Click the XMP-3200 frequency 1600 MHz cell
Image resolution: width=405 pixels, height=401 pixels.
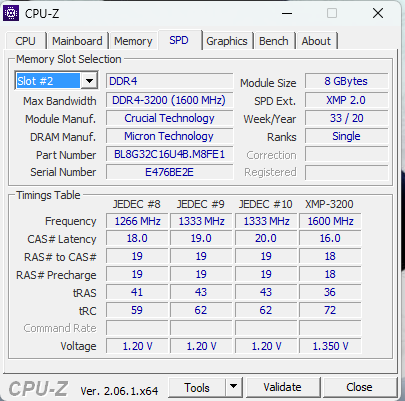pos(330,221)
